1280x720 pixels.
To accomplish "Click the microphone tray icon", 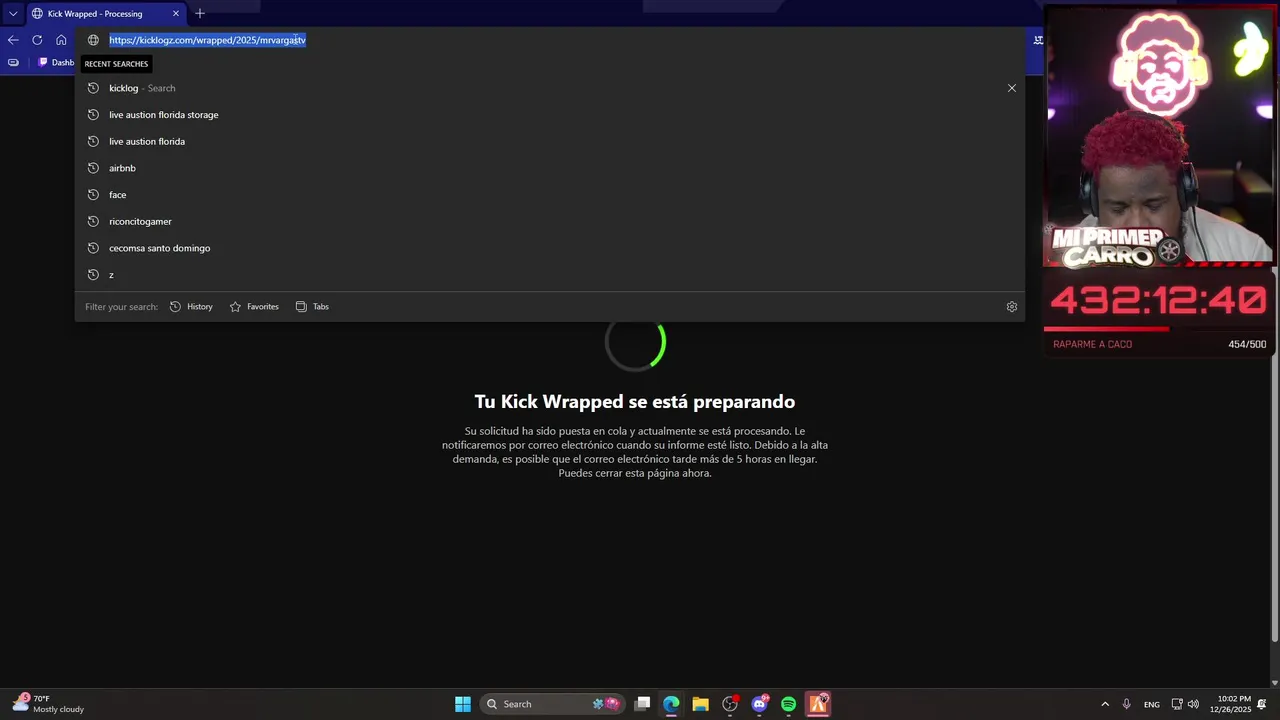I will pos(1127,704).
